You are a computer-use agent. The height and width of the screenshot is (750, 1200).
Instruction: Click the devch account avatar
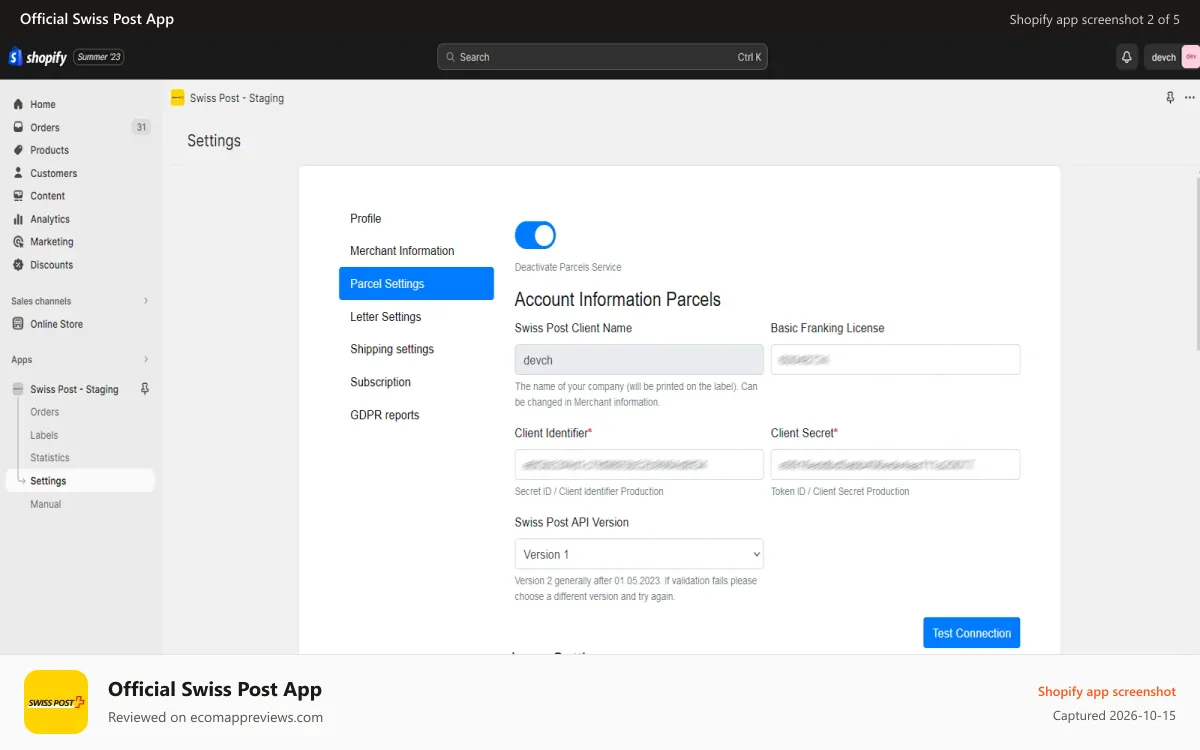click(1190, 57)
